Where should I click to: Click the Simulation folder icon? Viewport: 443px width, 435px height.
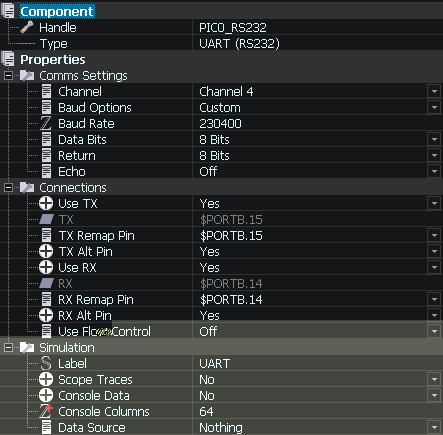pyautogui.click(x=27, y=347)
